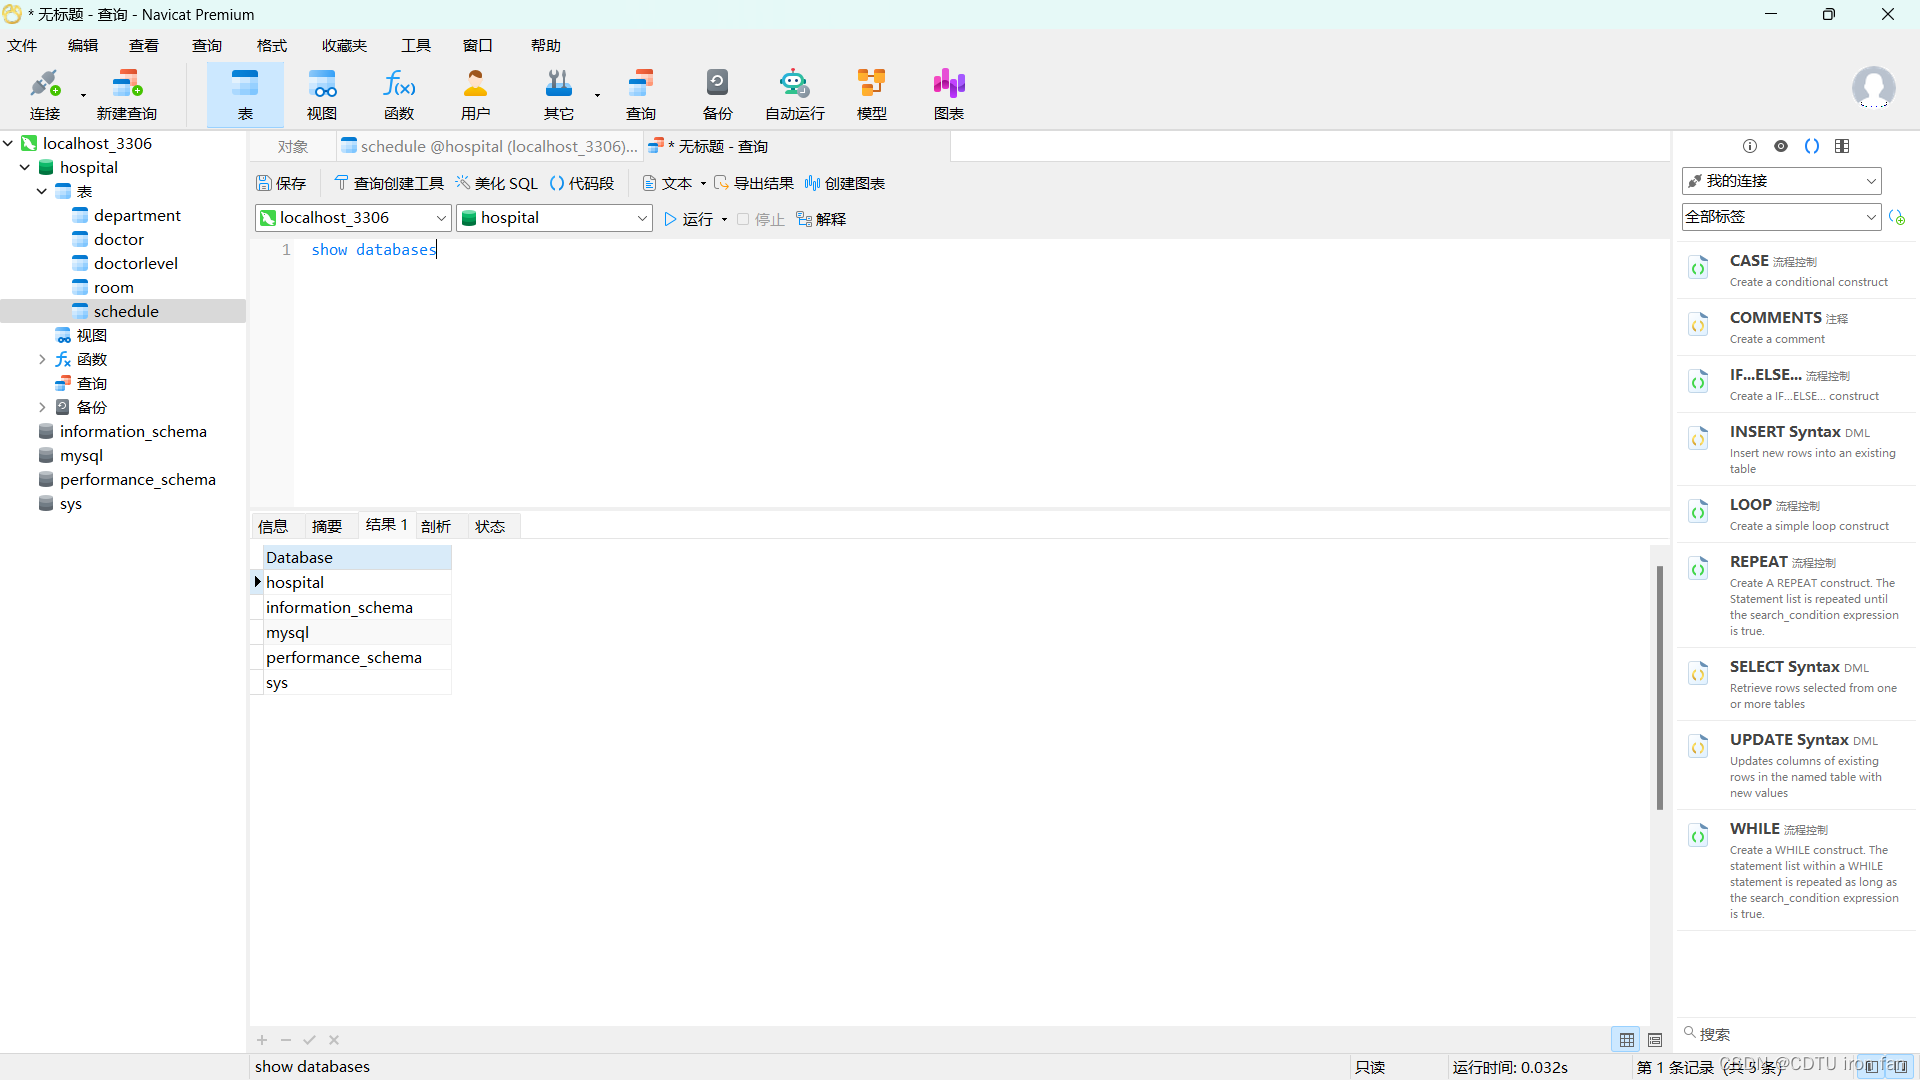Select the CASE snippet
This screenshot has width=1920, height=1080.
pos(1797,270)
